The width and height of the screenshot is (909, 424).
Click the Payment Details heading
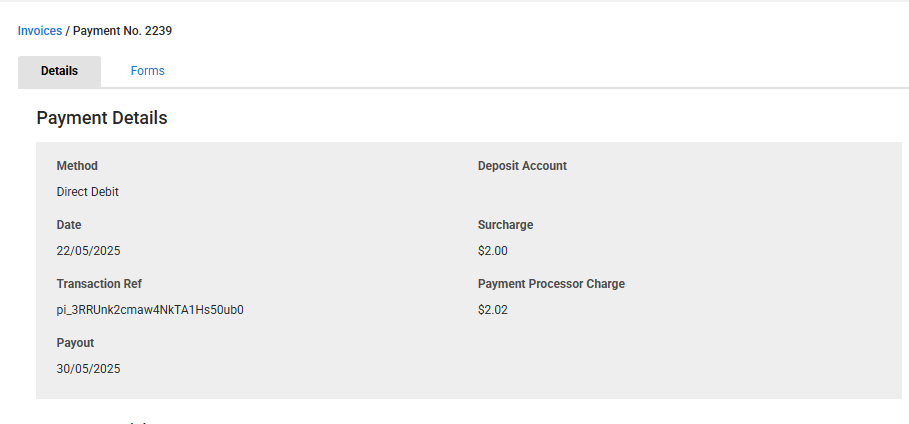[x=102, y=118]
